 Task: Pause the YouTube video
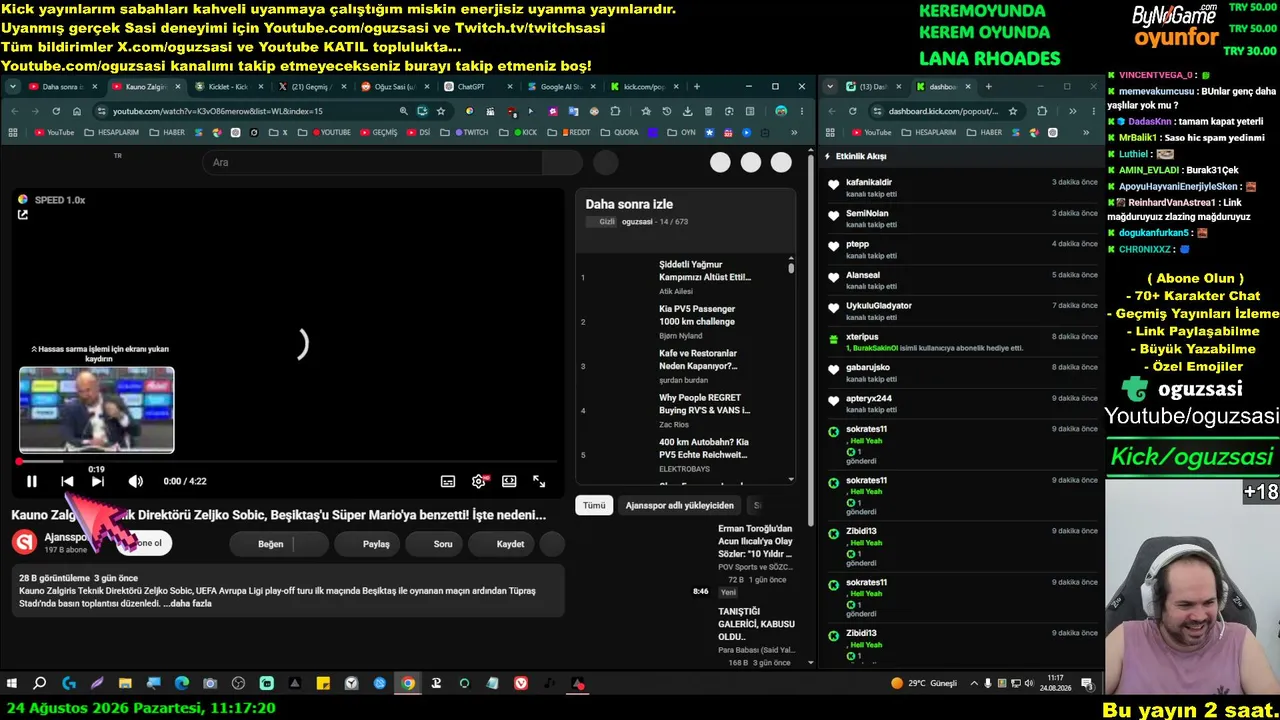32,481
